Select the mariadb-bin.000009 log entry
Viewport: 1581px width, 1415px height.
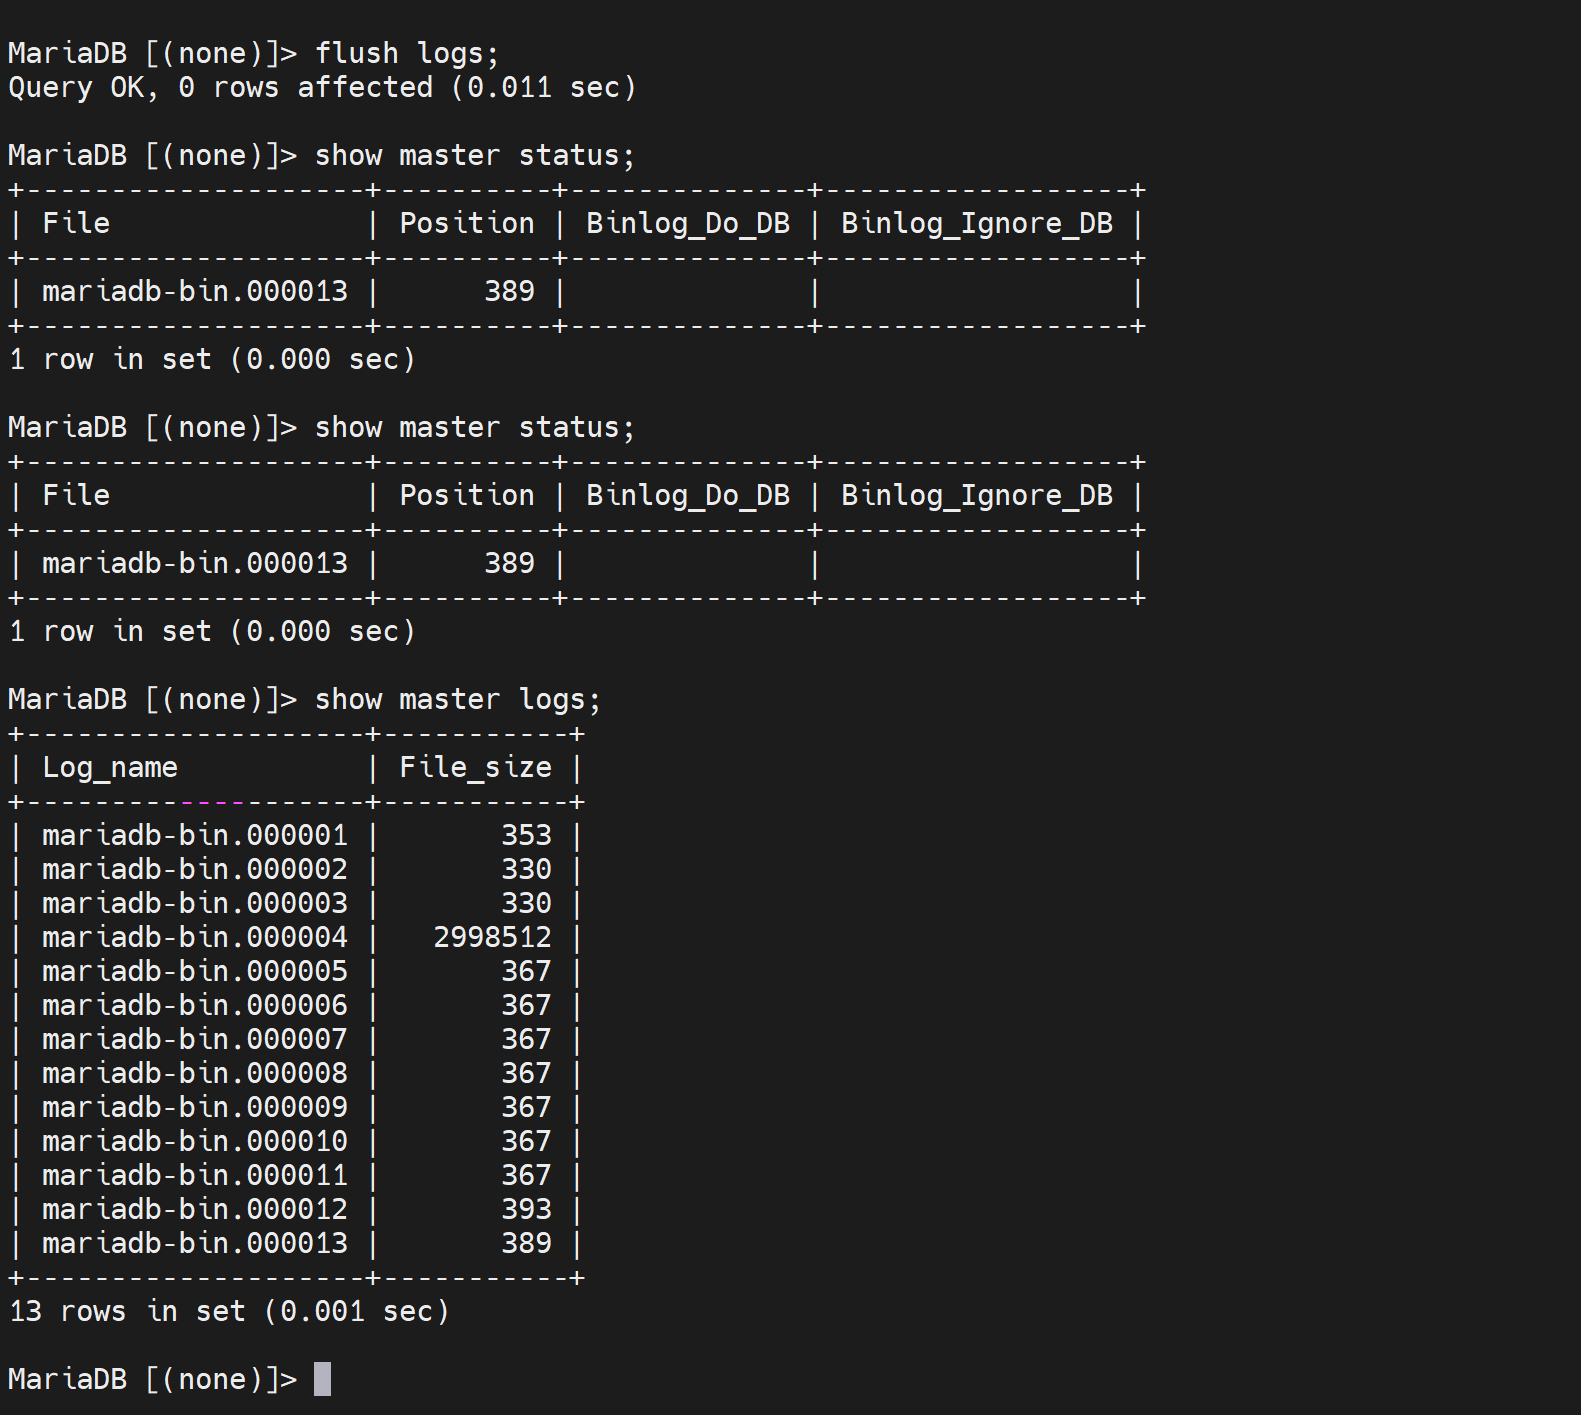click(194, 1107)
